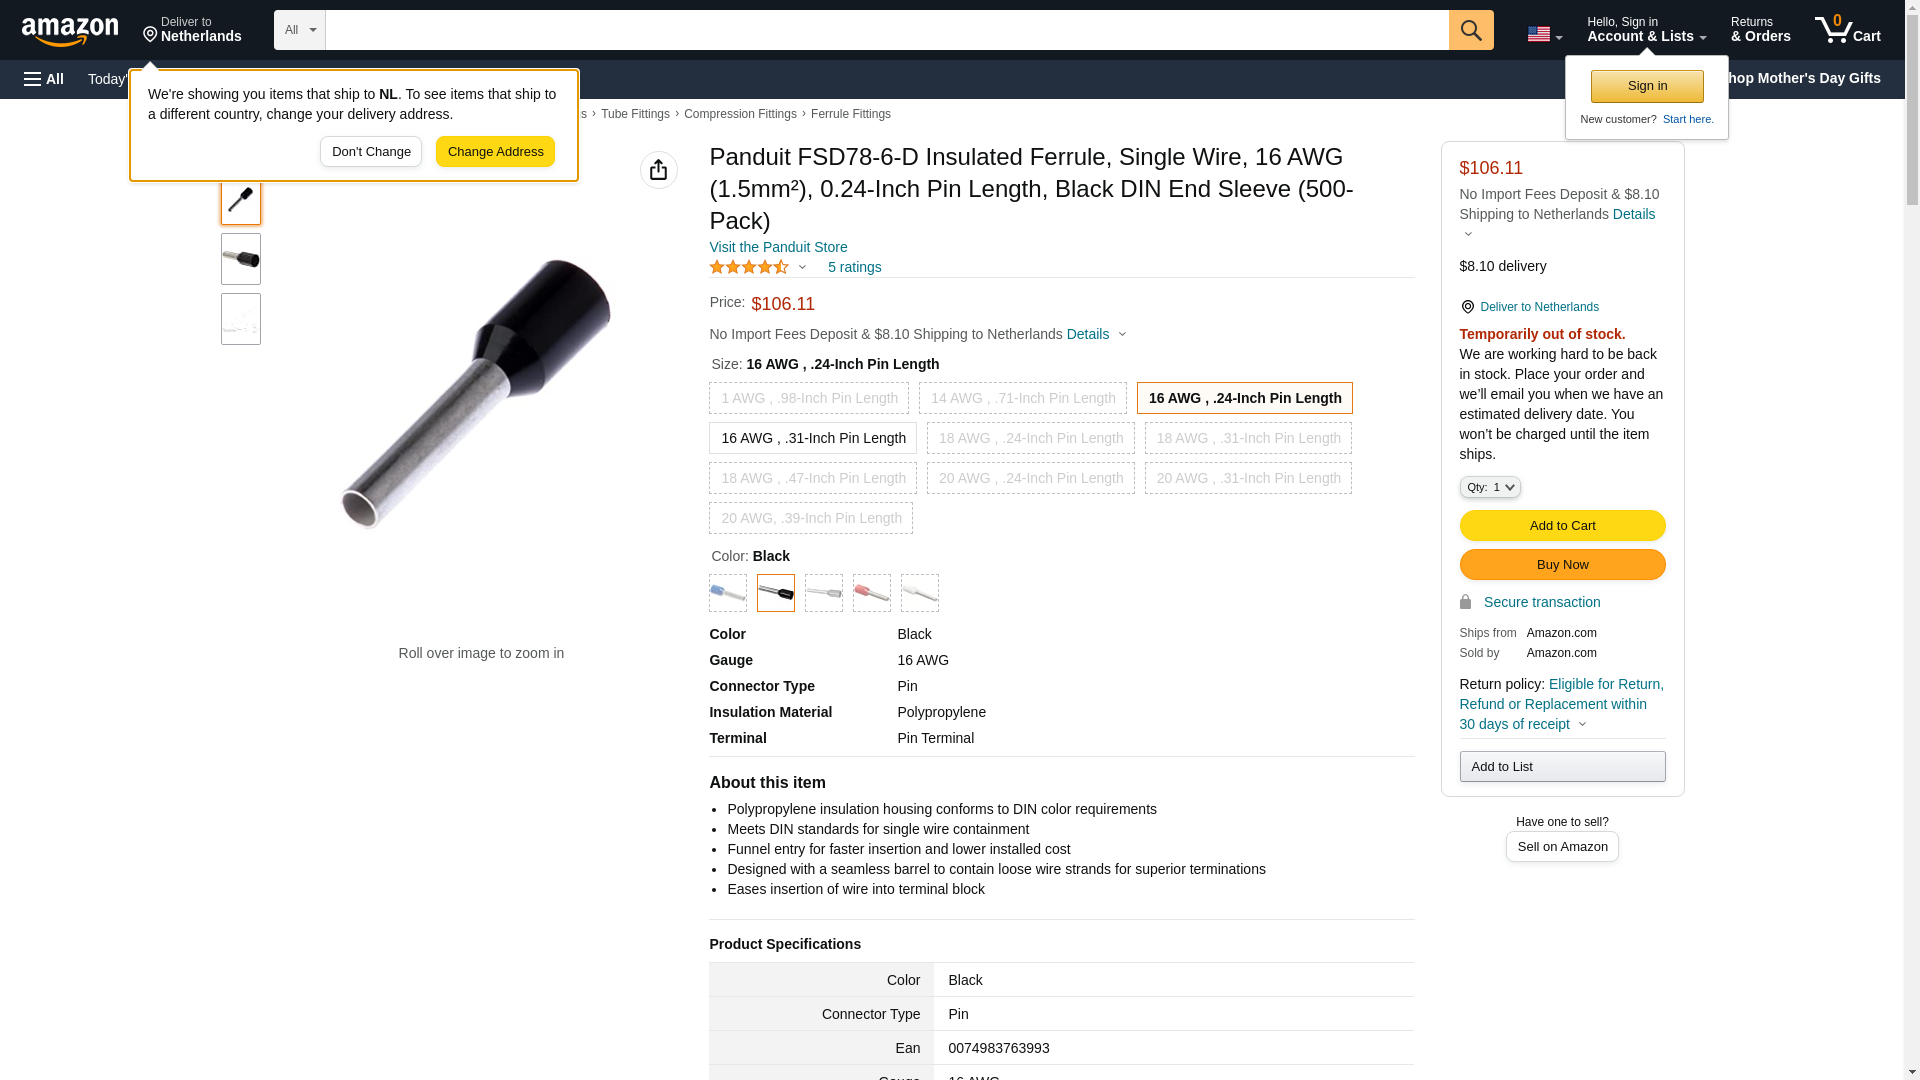This screenshot has width=1920, height=1080.
Task: Select 16 AWG .31-Inch Pin Length size
Action: point(812,438)
